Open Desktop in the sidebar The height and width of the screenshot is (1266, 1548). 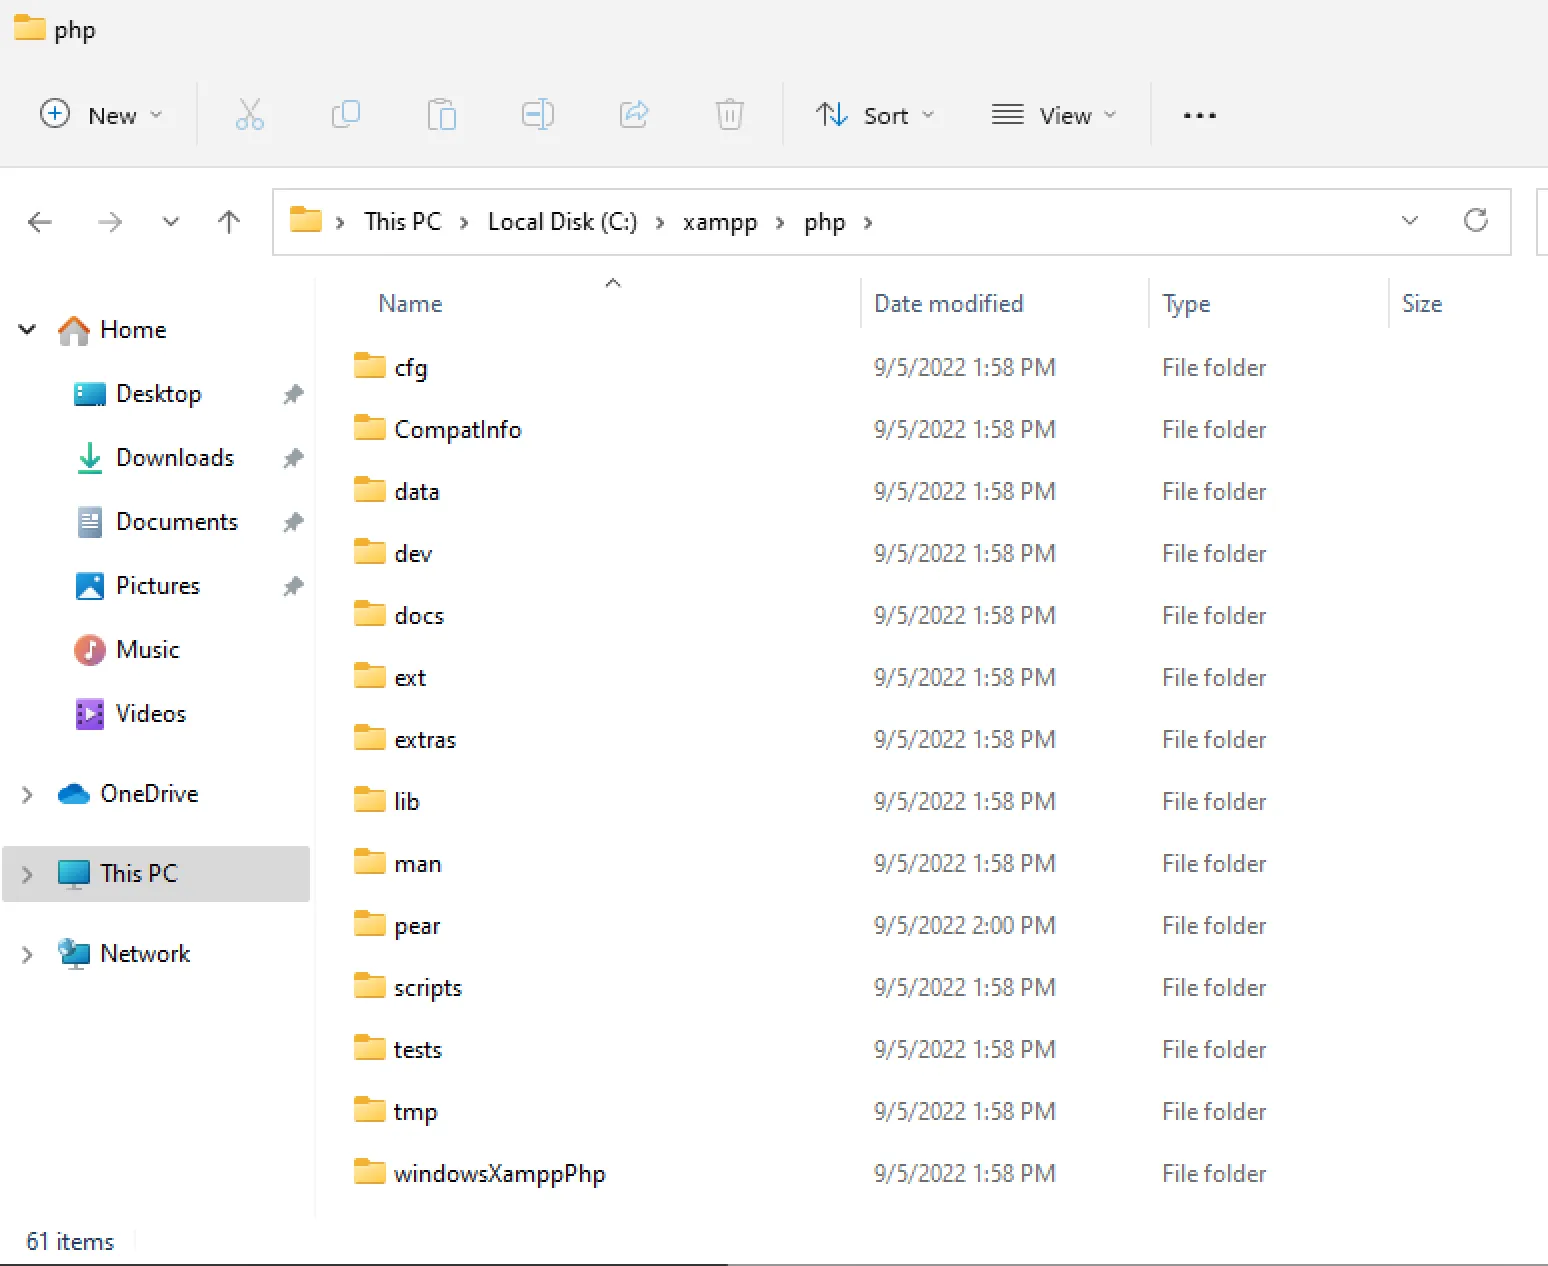[x=159, y=394]
